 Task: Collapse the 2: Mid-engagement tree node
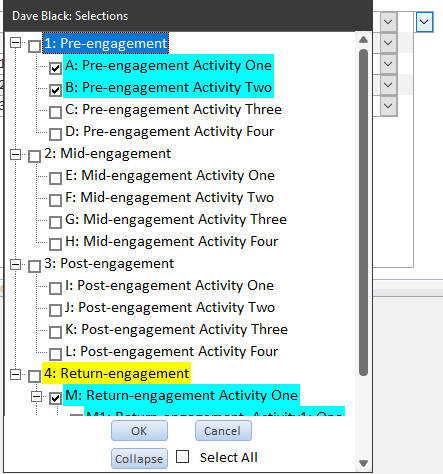click(15, 154)
